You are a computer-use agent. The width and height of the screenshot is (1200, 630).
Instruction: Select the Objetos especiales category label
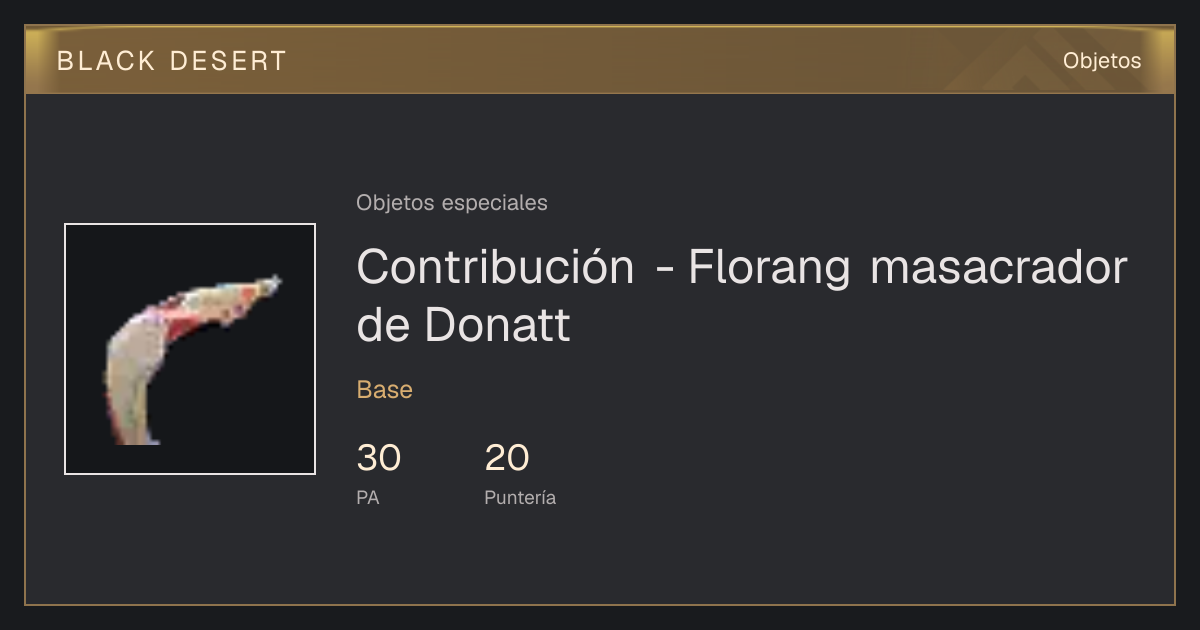pyautogui.click(x=452, y=203)
